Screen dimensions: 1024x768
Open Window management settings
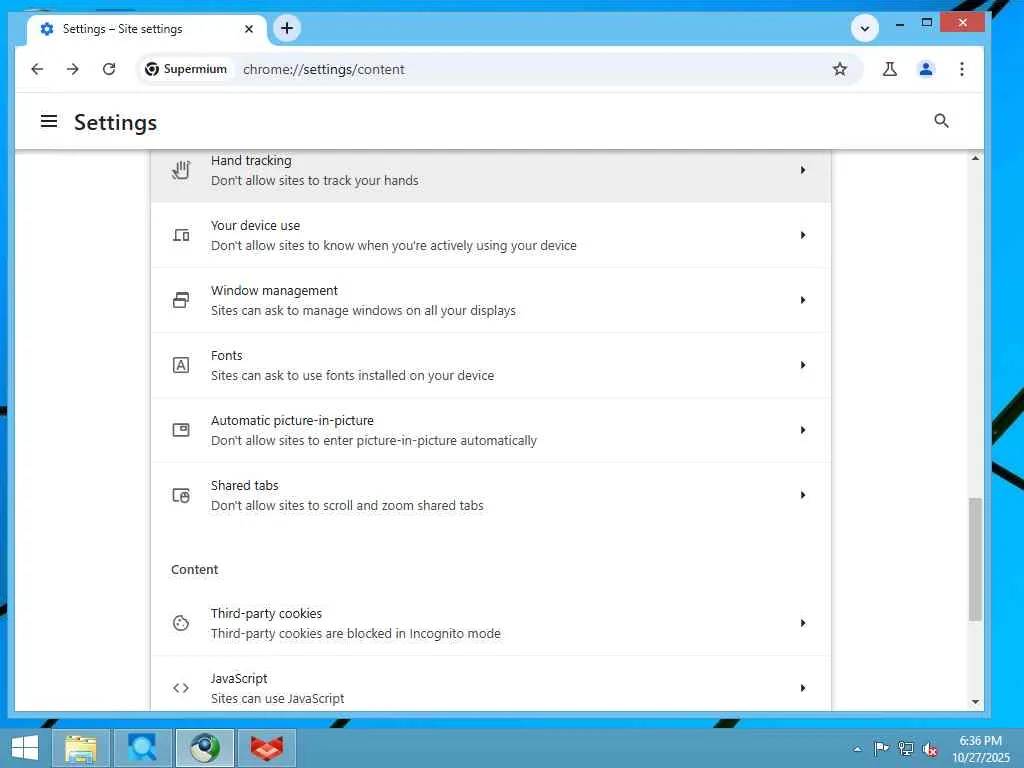pyautogui.click(x=490, y=300)
